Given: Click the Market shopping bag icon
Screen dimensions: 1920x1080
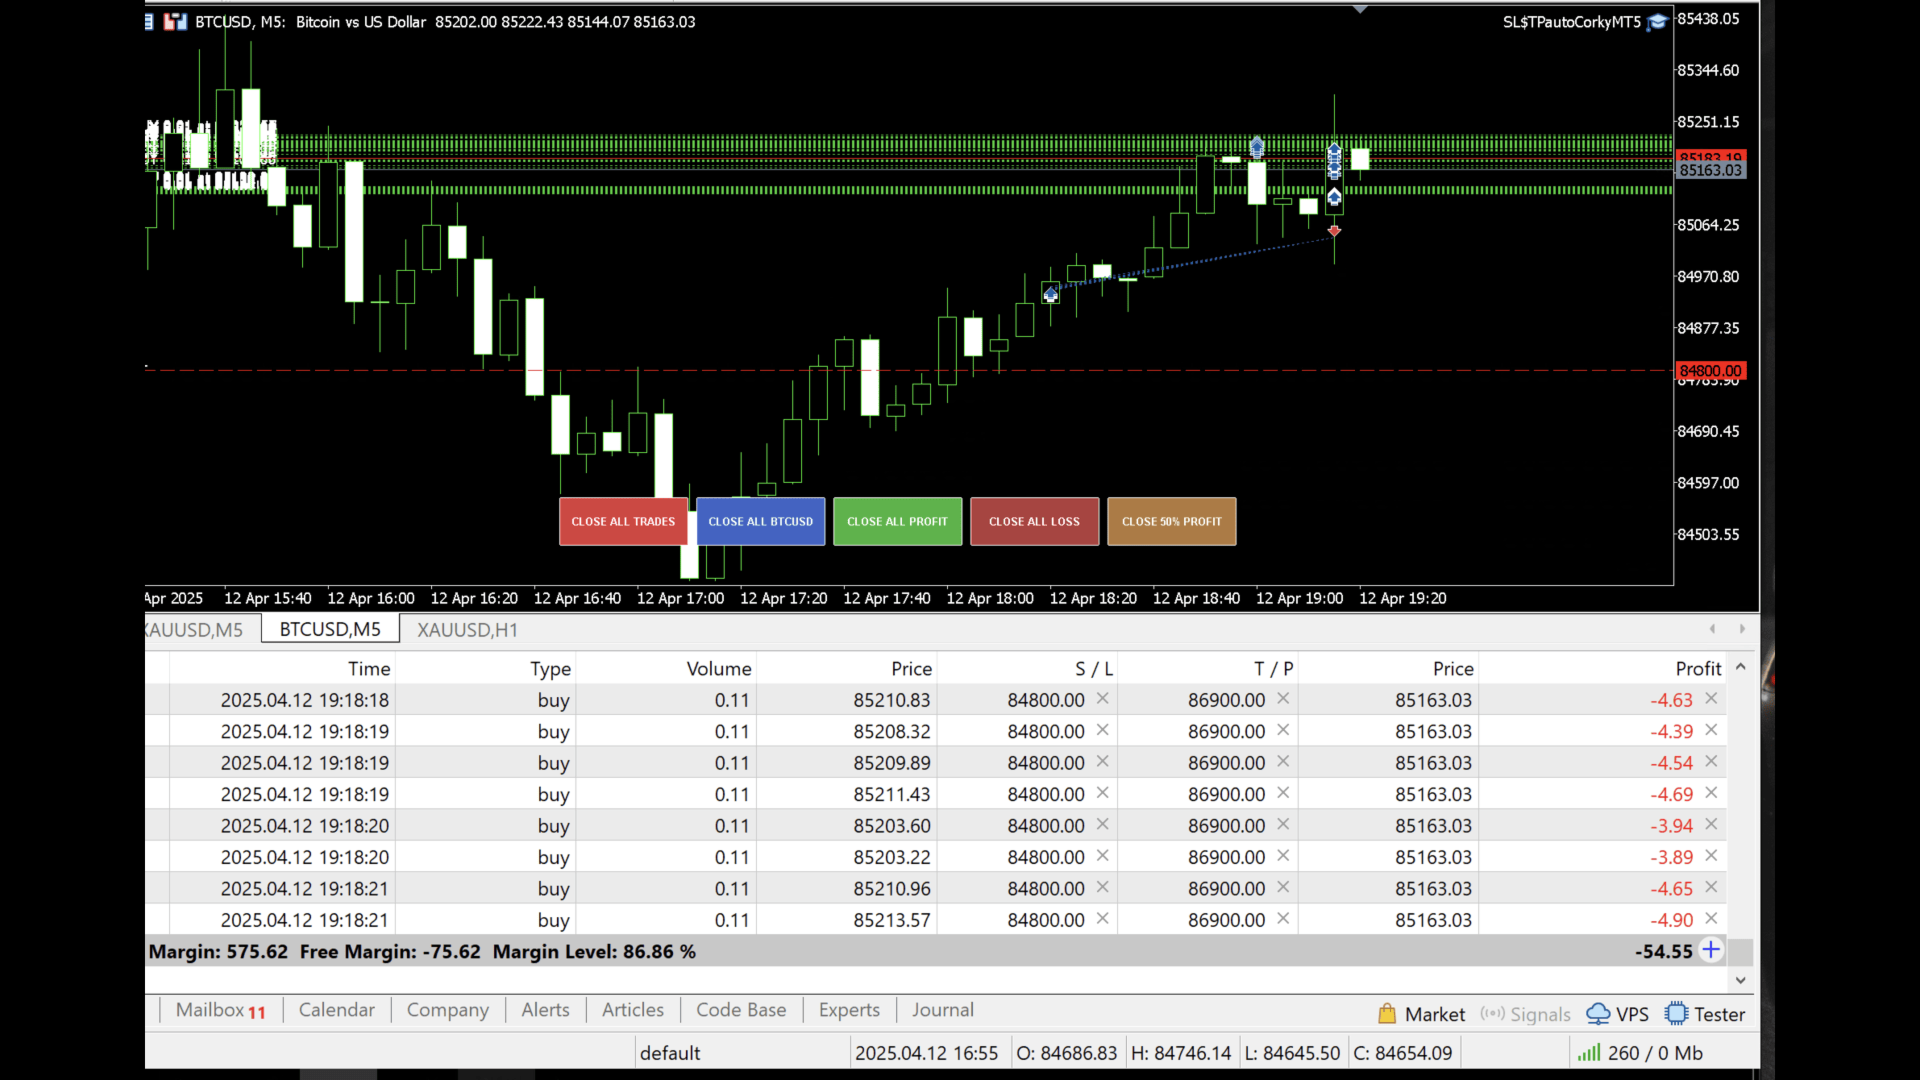Looking at the screenshot, I should 1387,1014.
